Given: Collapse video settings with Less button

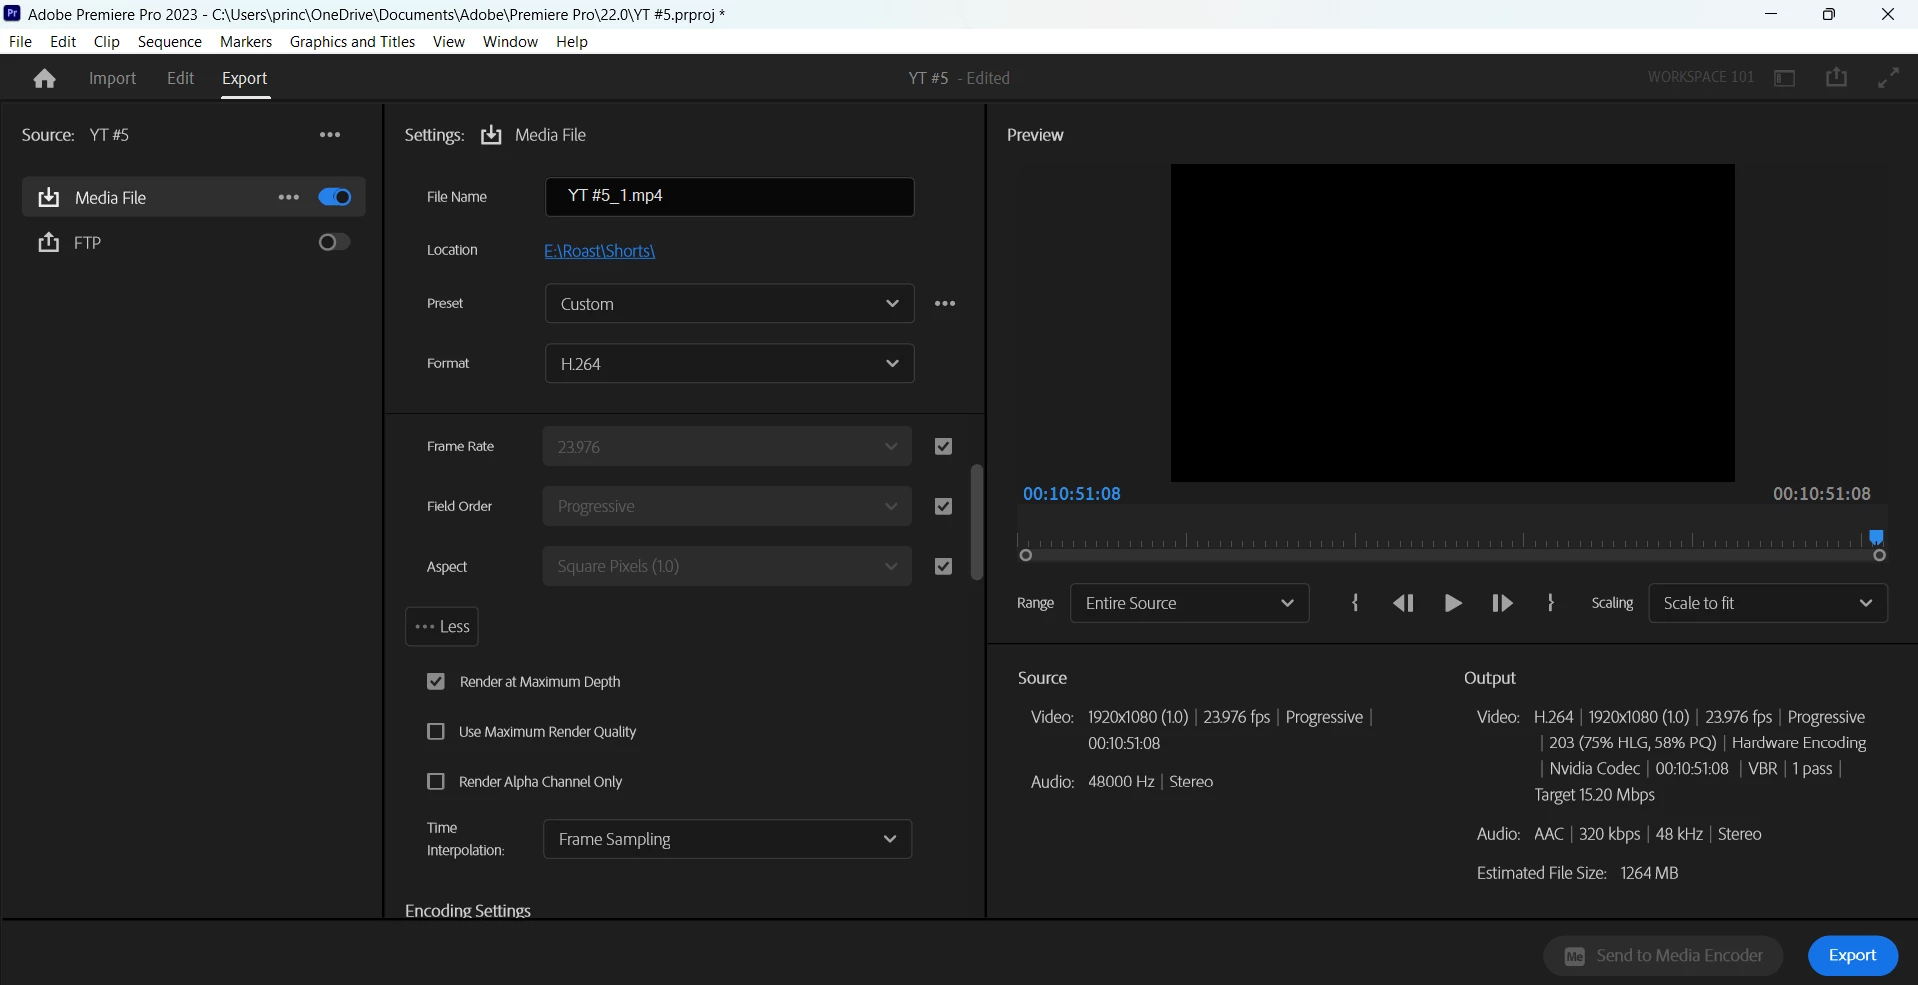Looking at the screenshot, I should pos(442,627).
